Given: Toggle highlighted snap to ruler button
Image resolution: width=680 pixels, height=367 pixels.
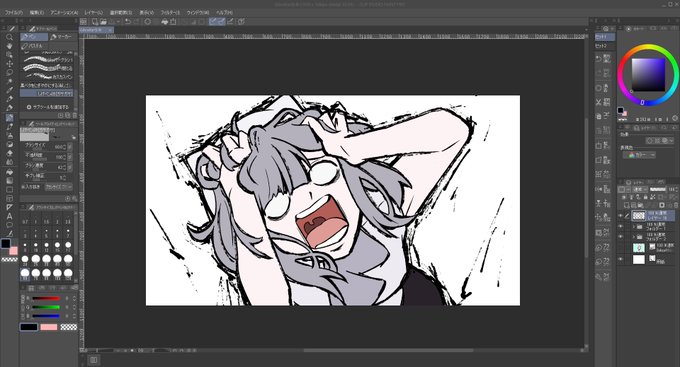Looking at the screenshot, I should click(x=213, y=21).
